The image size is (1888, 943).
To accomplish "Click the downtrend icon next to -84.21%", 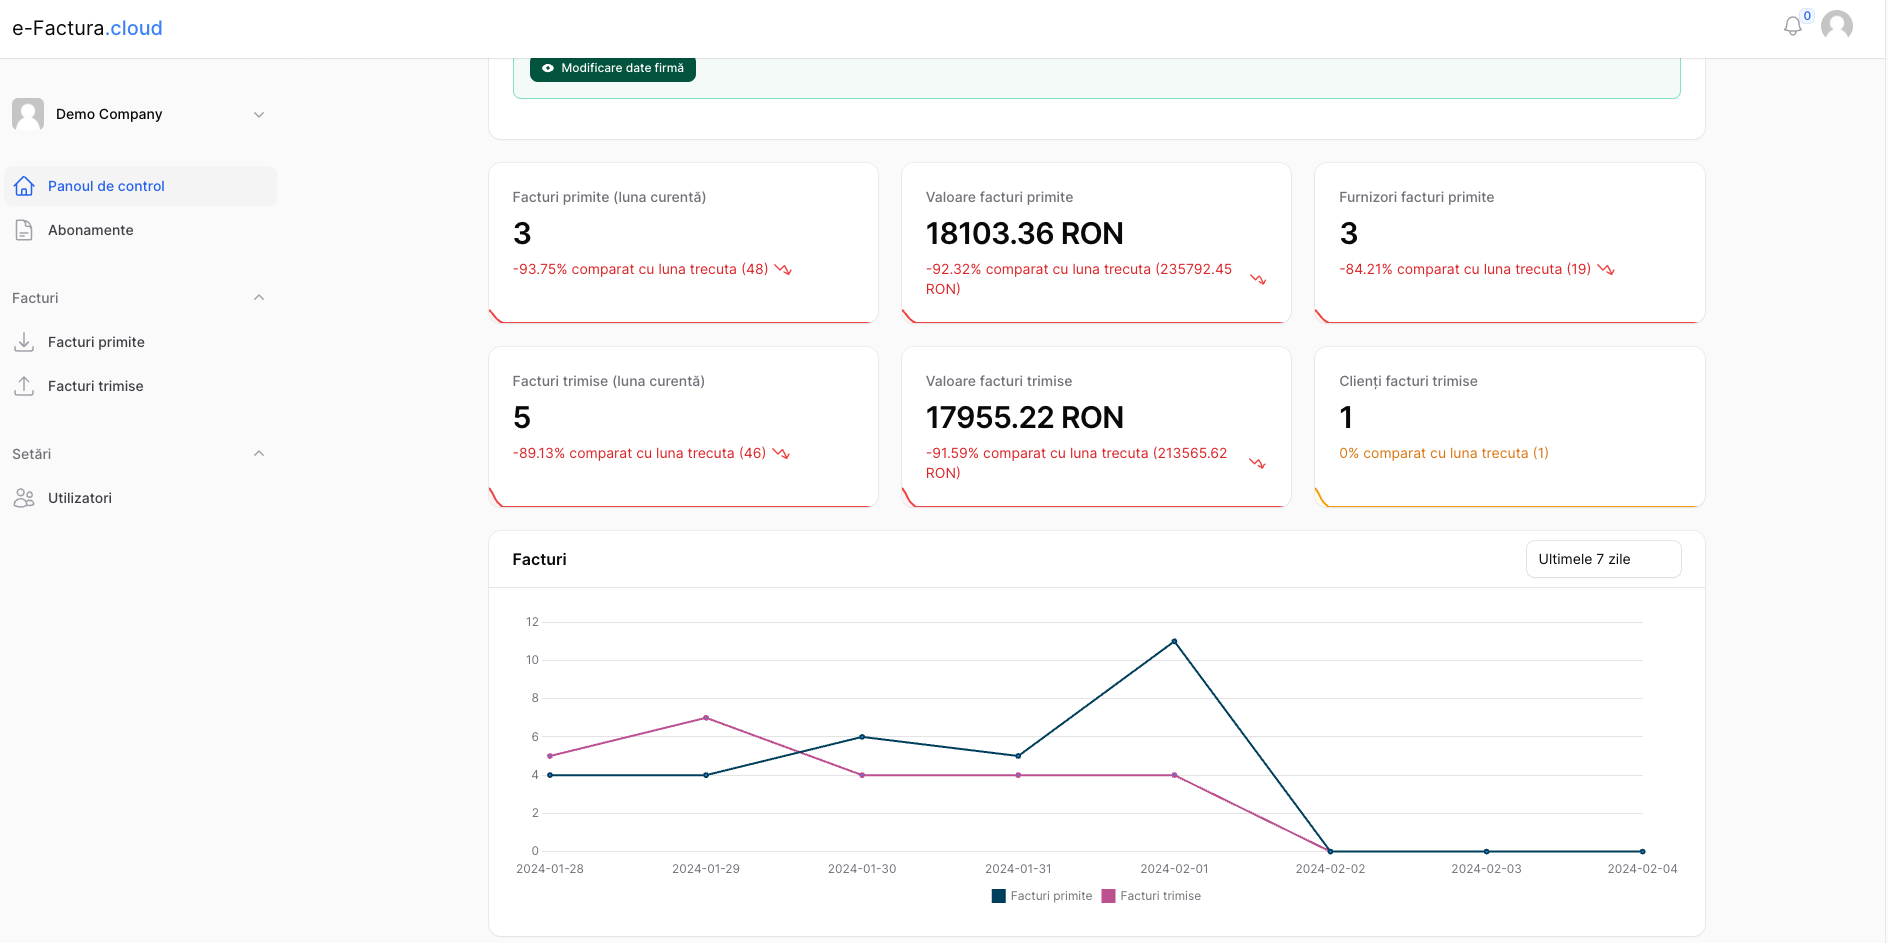I will point(1606,269).
